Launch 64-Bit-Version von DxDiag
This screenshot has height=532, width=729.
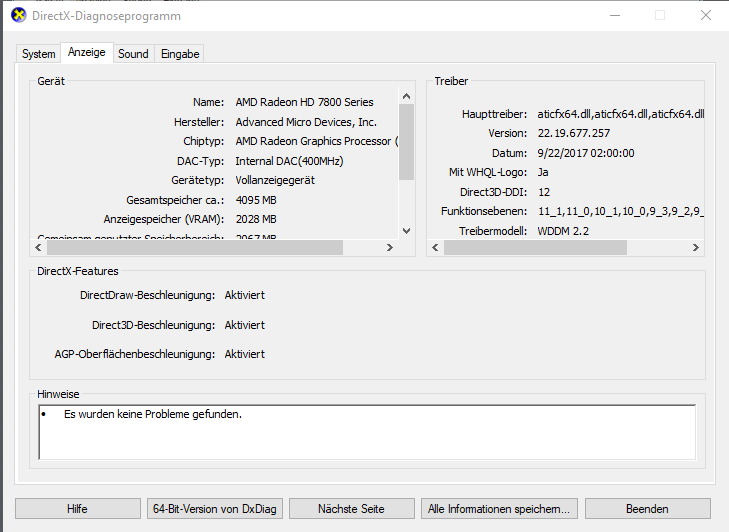pyautogui.click(x=214, y=509)
